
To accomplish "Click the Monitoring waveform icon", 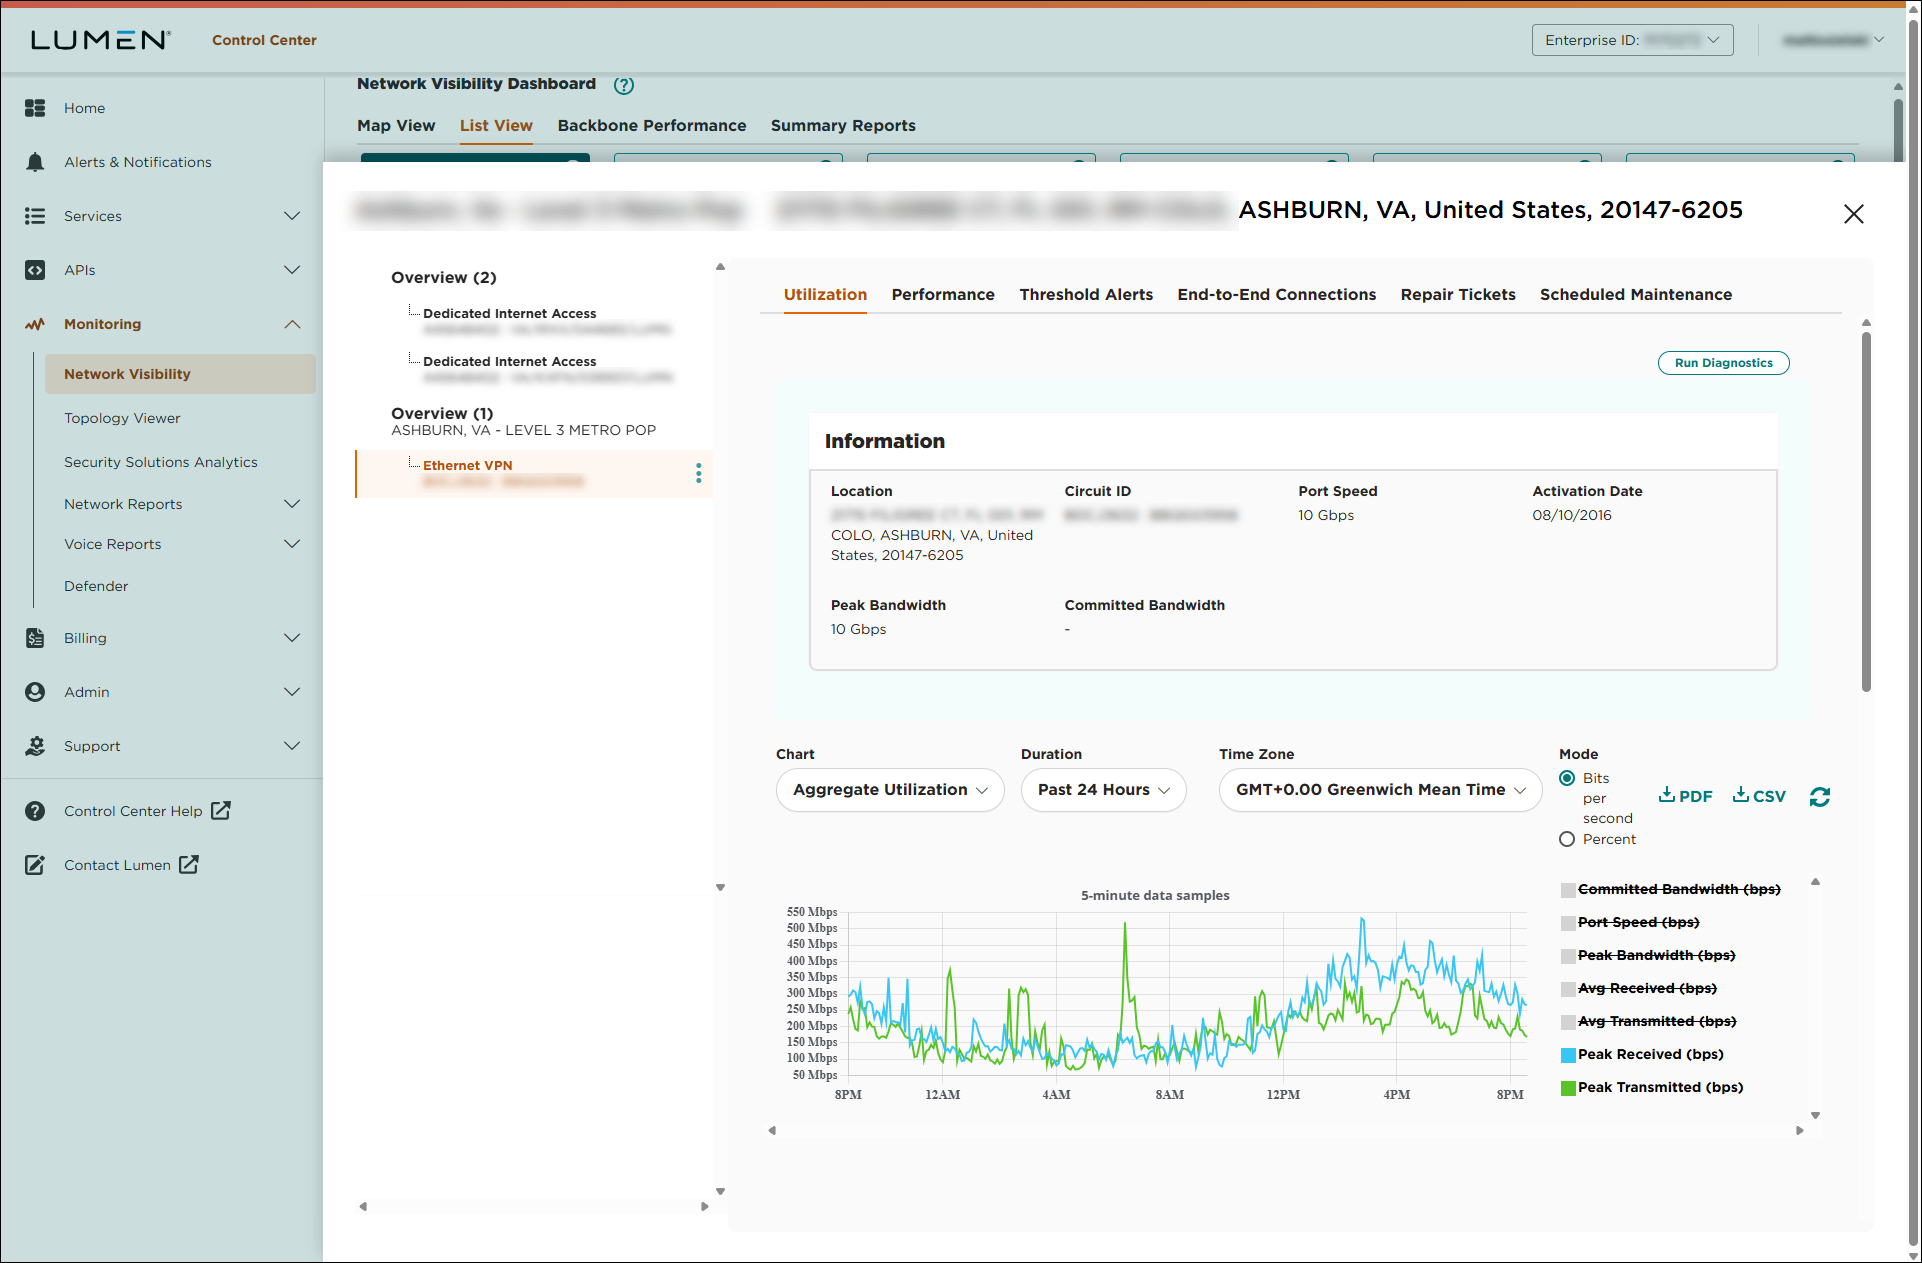I will tap(35, 323).
